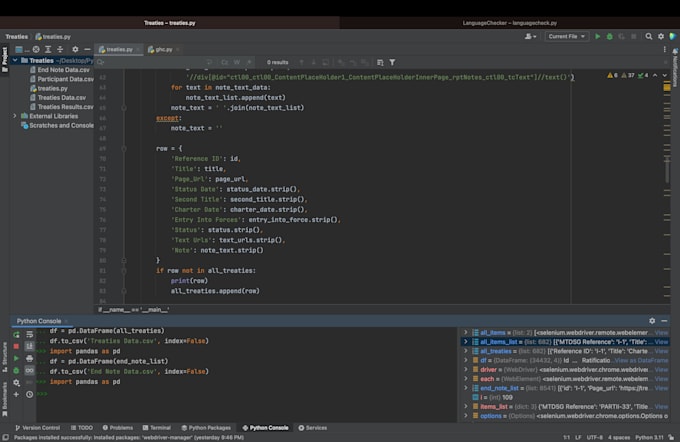Toggle match case in find bar
Image resolution: width=680 pixels, height=442 pixels.
(224, 62)
